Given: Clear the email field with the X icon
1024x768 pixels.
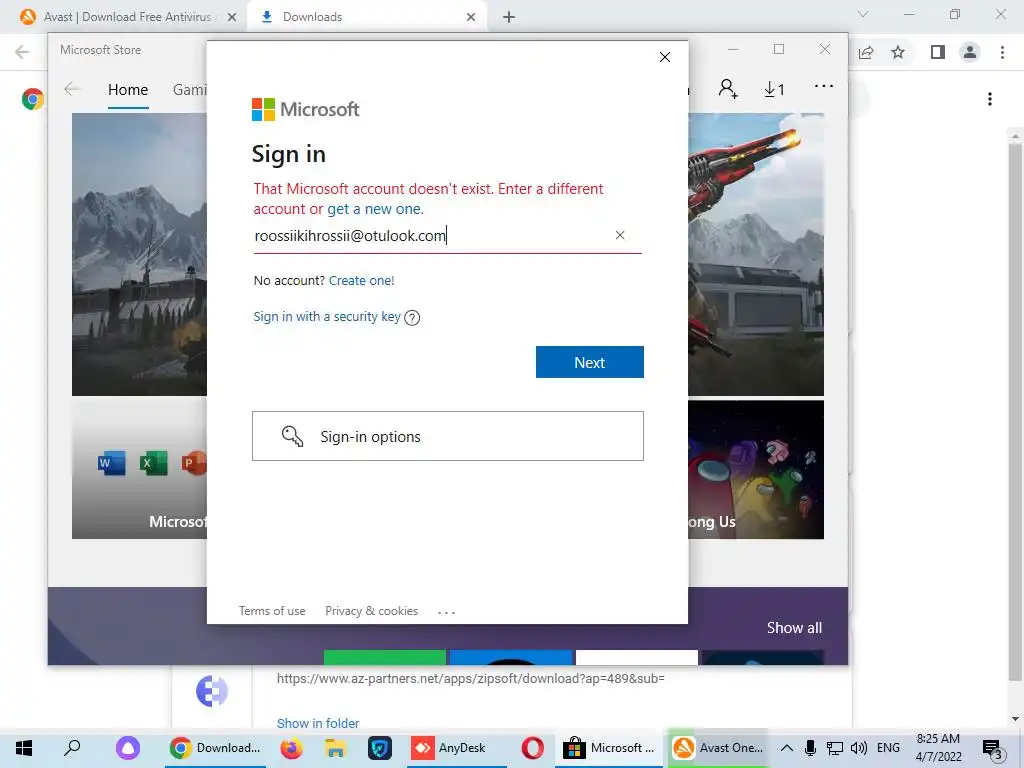Looking at the screenshot, I should [620, 235].
